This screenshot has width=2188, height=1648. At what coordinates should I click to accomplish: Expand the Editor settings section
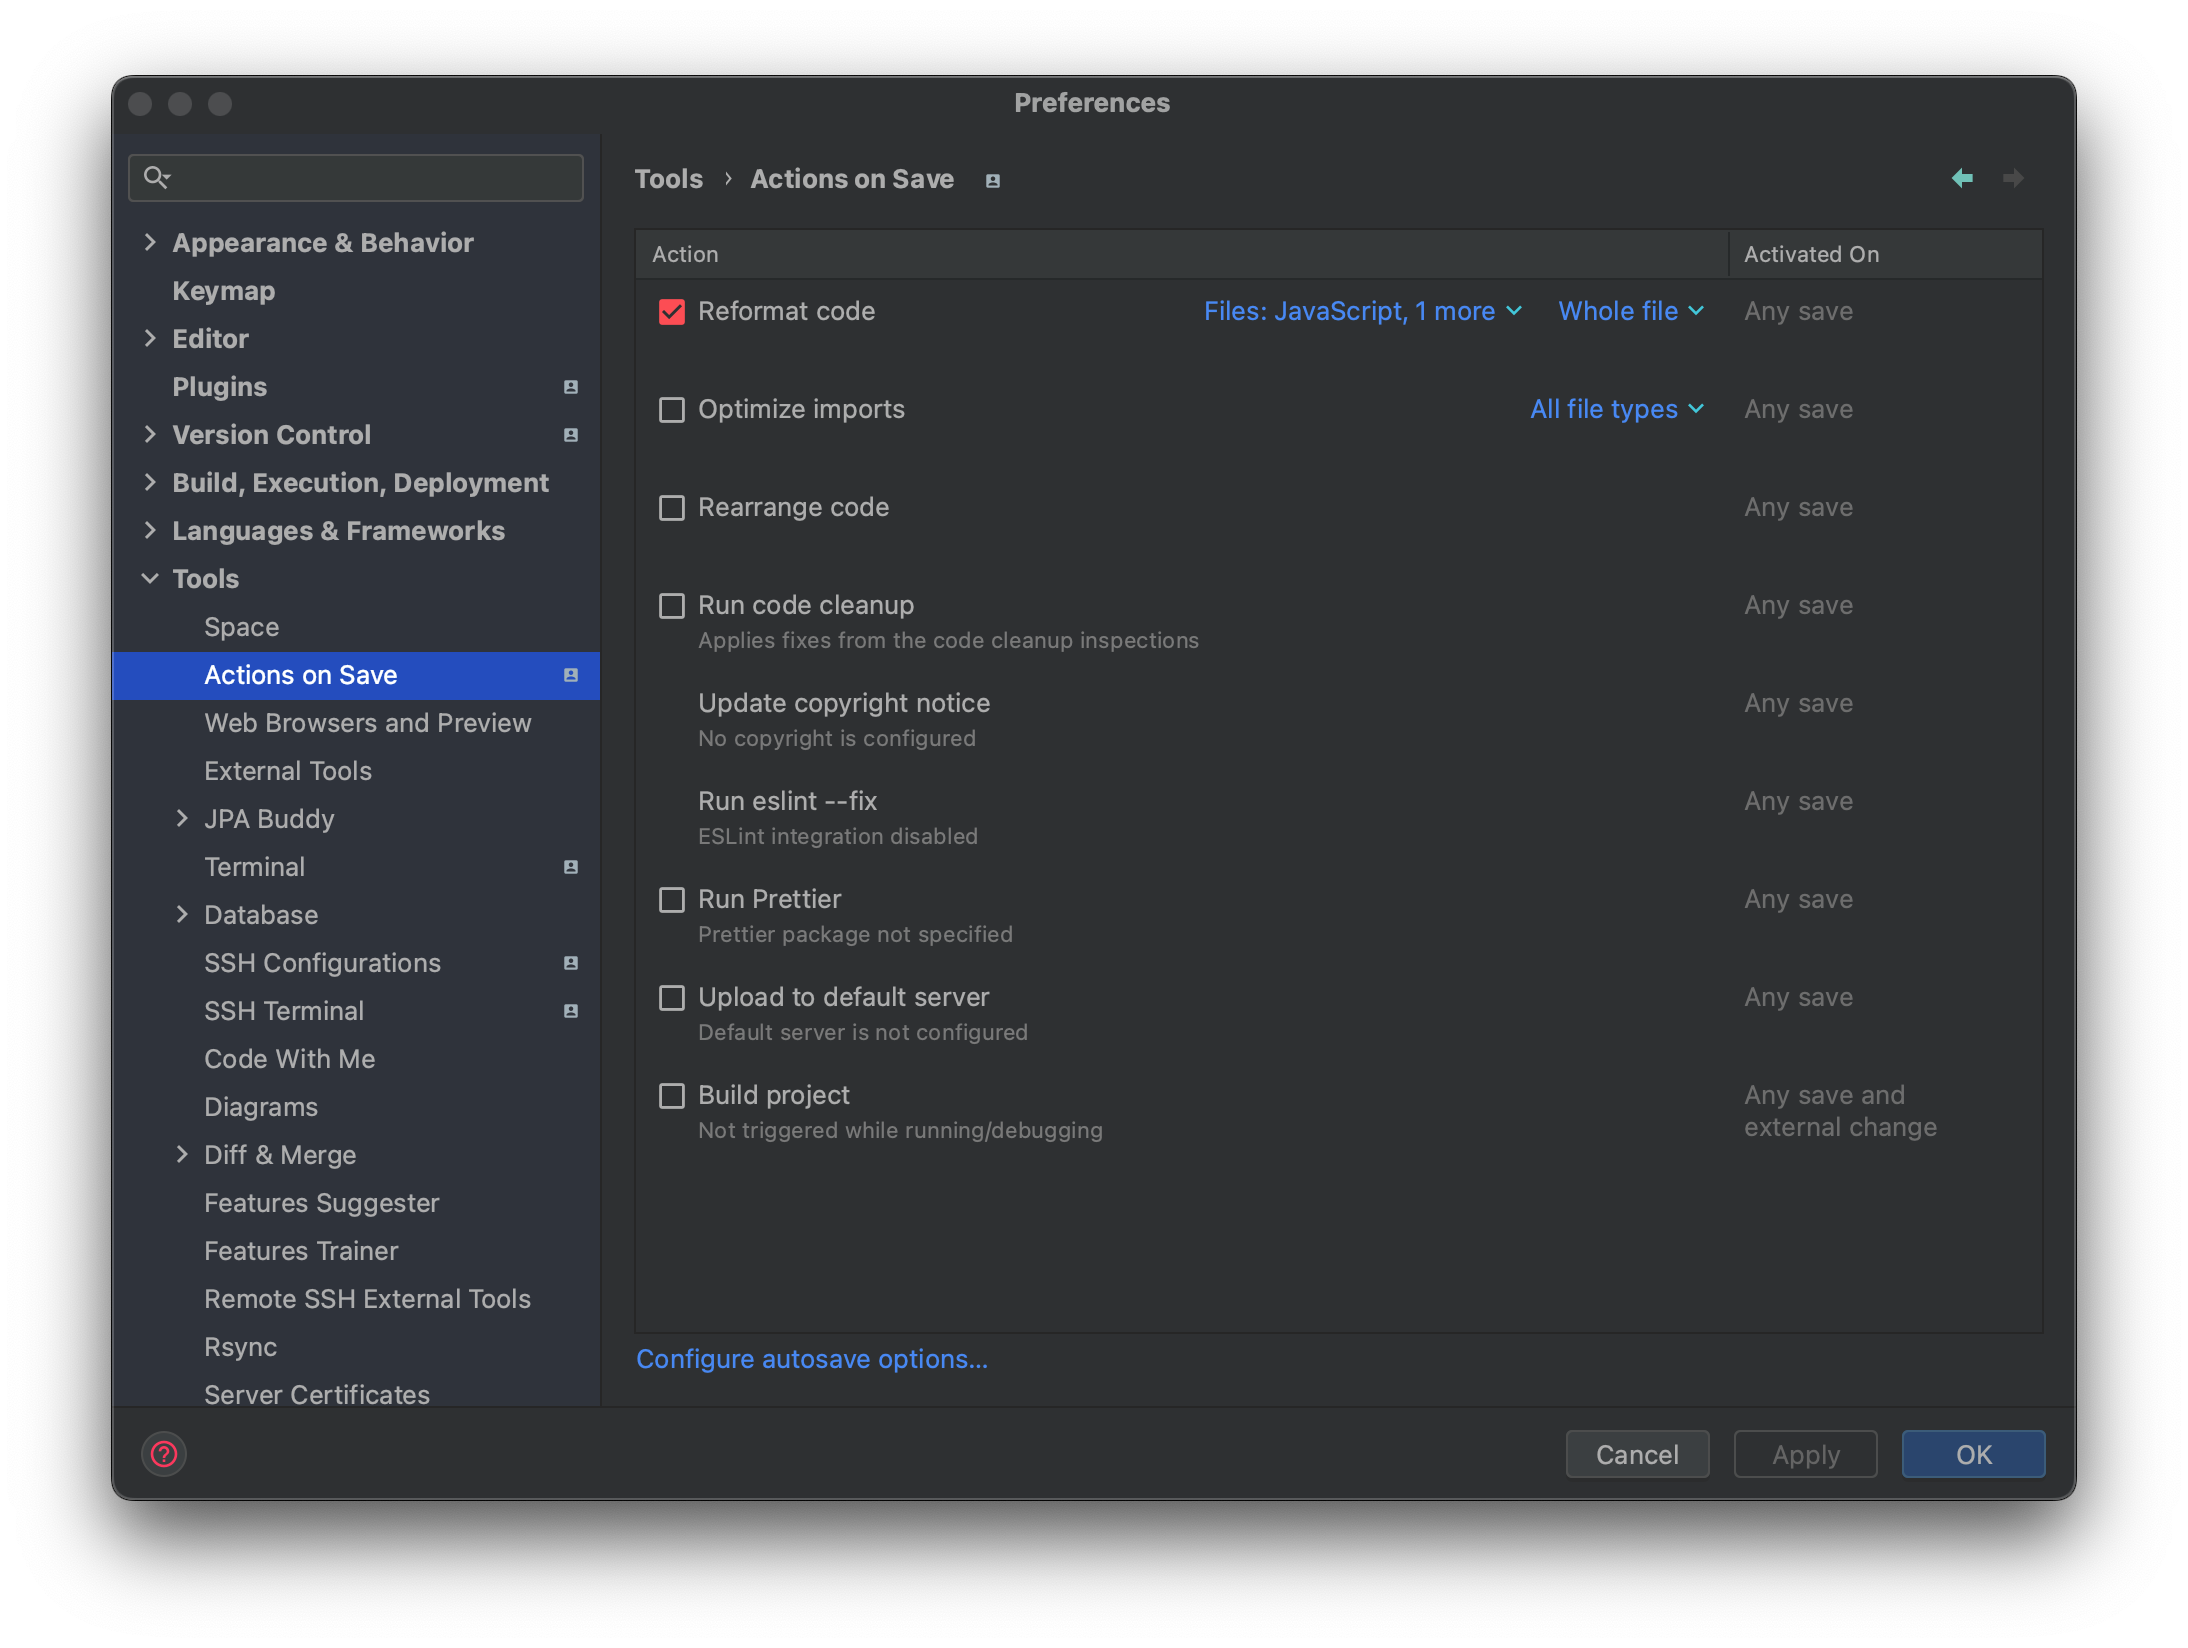pyautogui.click(x=150, y=339)
